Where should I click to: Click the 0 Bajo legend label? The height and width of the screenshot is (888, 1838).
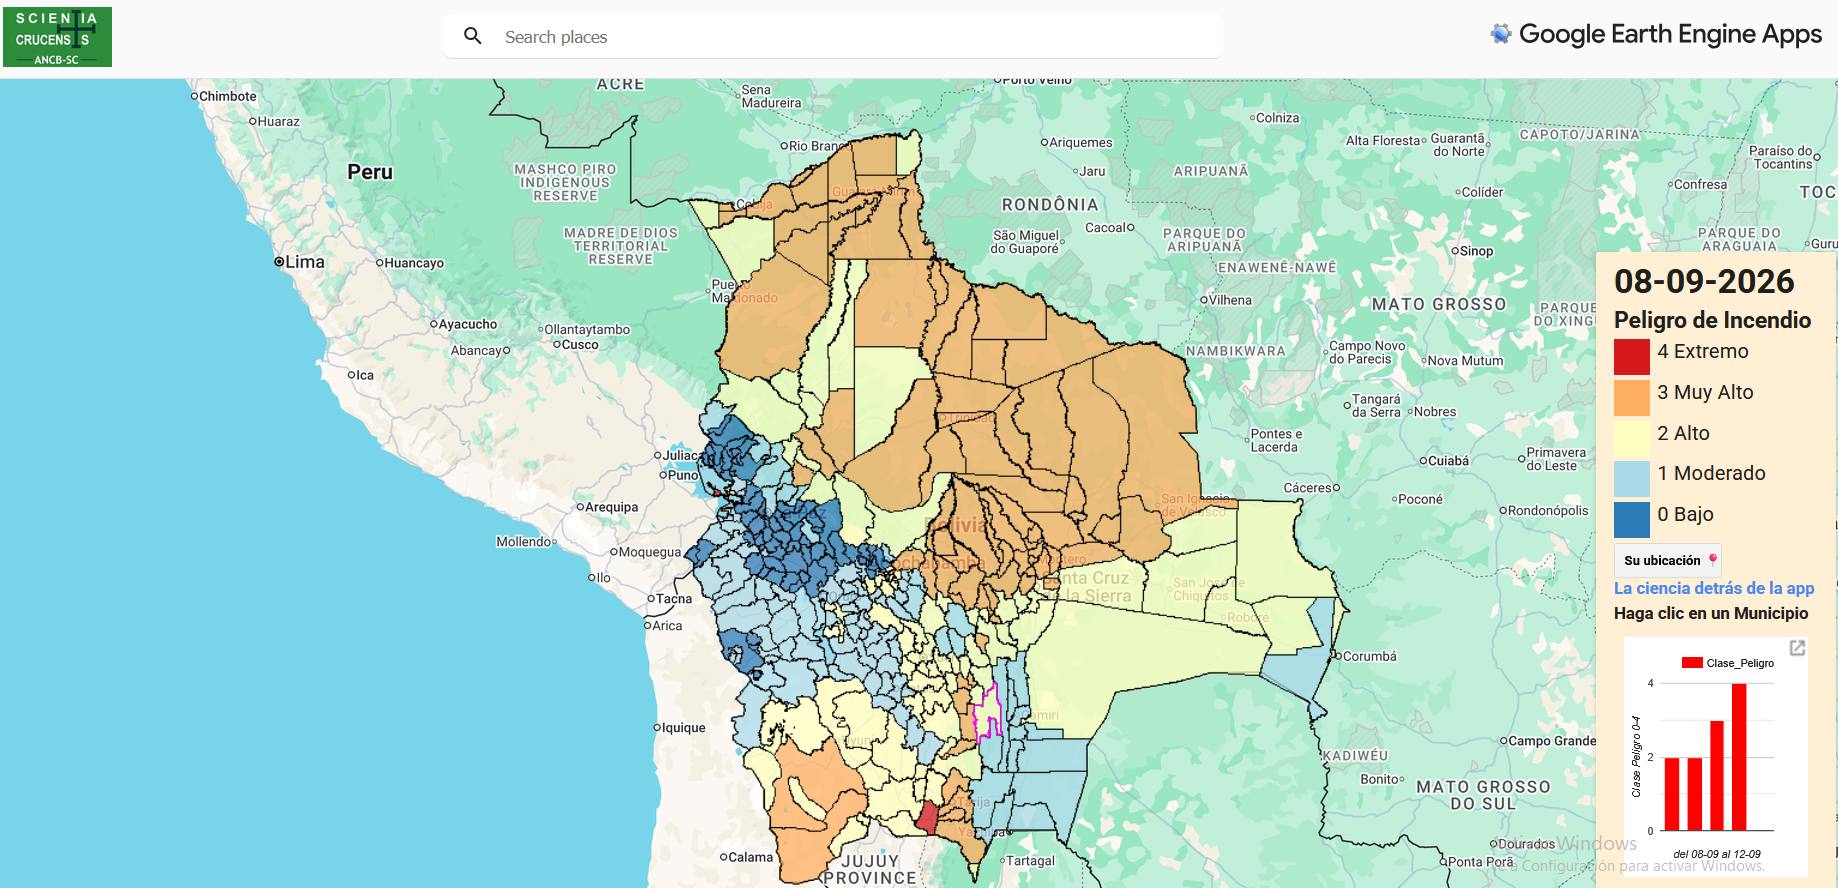[x=1685, y=514]
